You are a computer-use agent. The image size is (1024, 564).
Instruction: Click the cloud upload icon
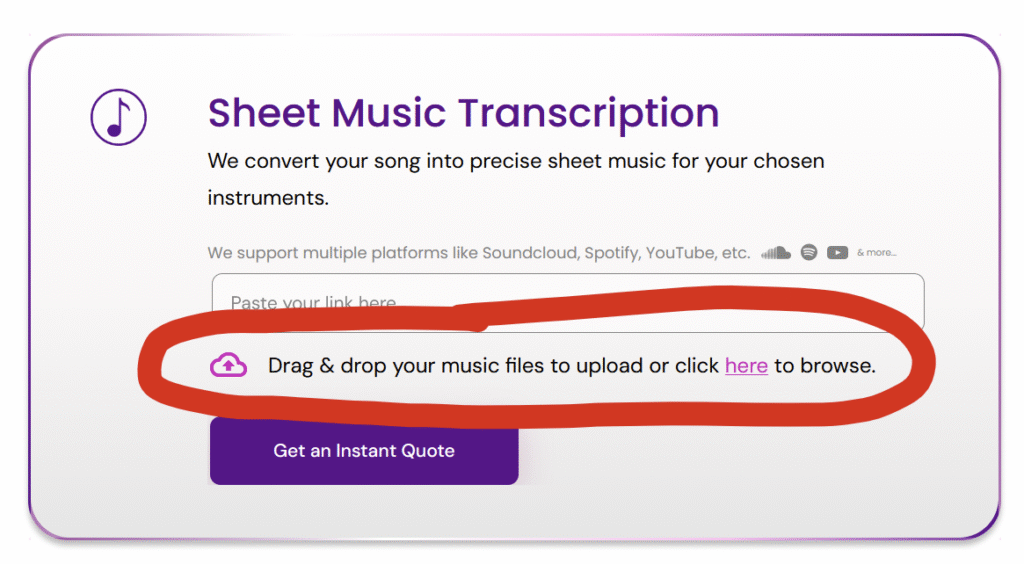click(229, 366)
